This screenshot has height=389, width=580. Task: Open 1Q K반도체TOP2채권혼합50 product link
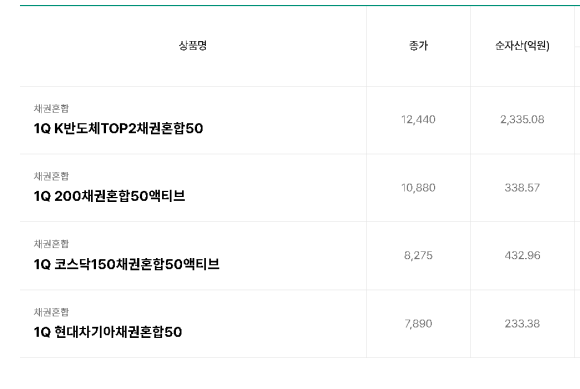click(x=118, y=128)
